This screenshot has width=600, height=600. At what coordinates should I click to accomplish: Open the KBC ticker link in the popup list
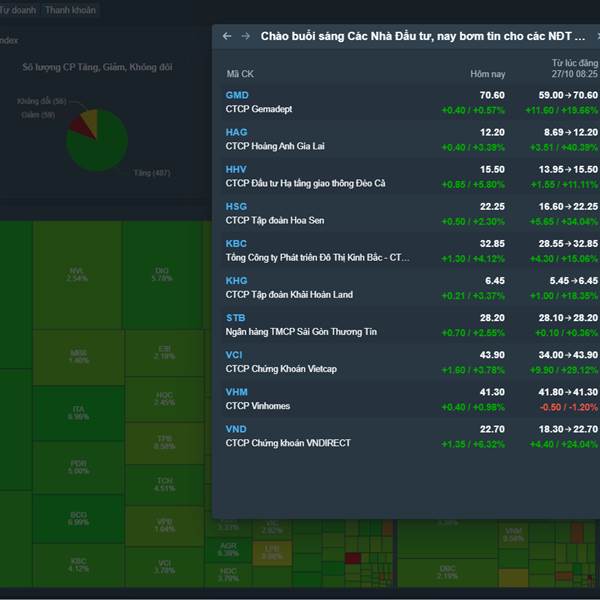click(x=236, y=243)
